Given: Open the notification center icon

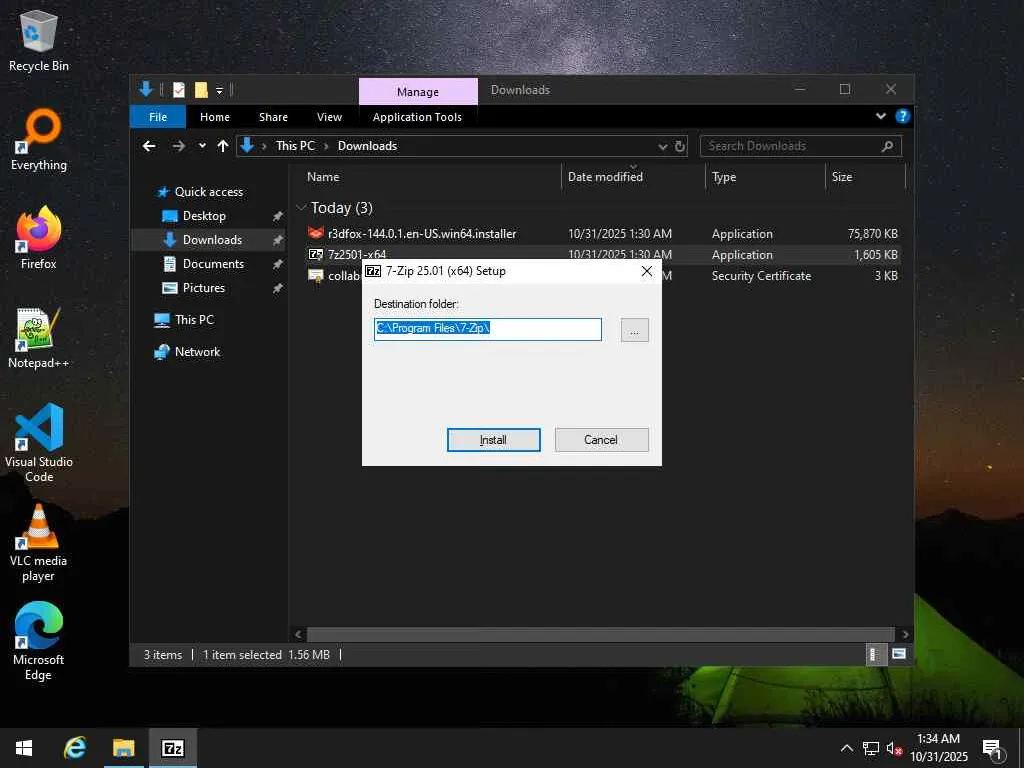Looking at the screenshot, I should [x=992, y=749].
